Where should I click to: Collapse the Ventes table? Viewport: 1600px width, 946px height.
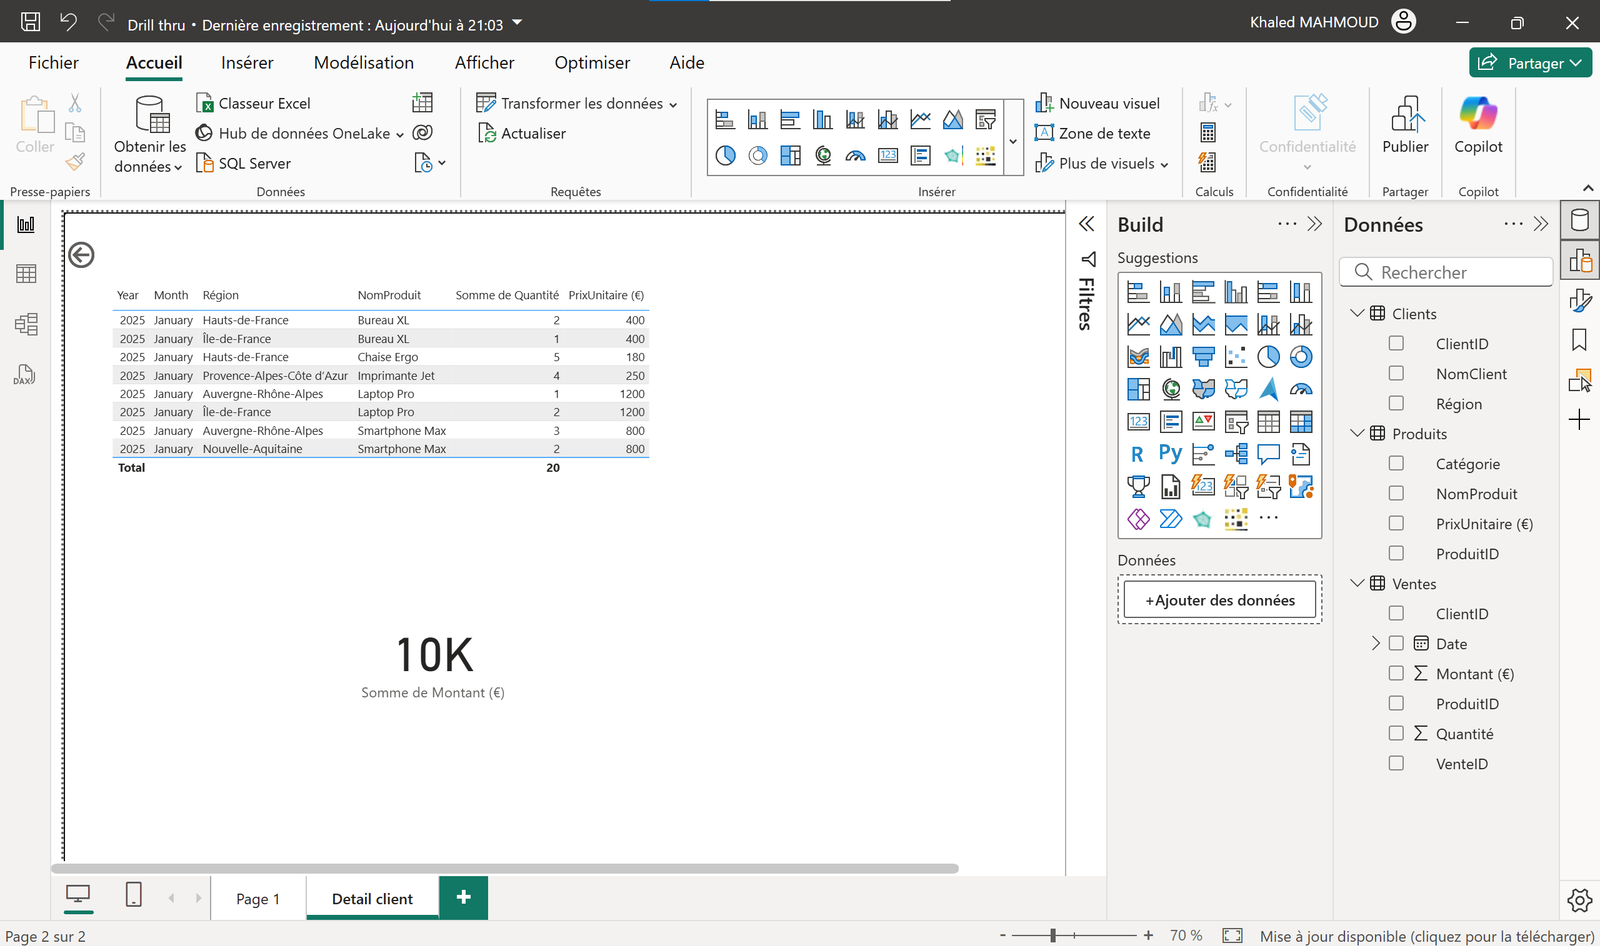pyautogui.click(x=1357, y=583)
